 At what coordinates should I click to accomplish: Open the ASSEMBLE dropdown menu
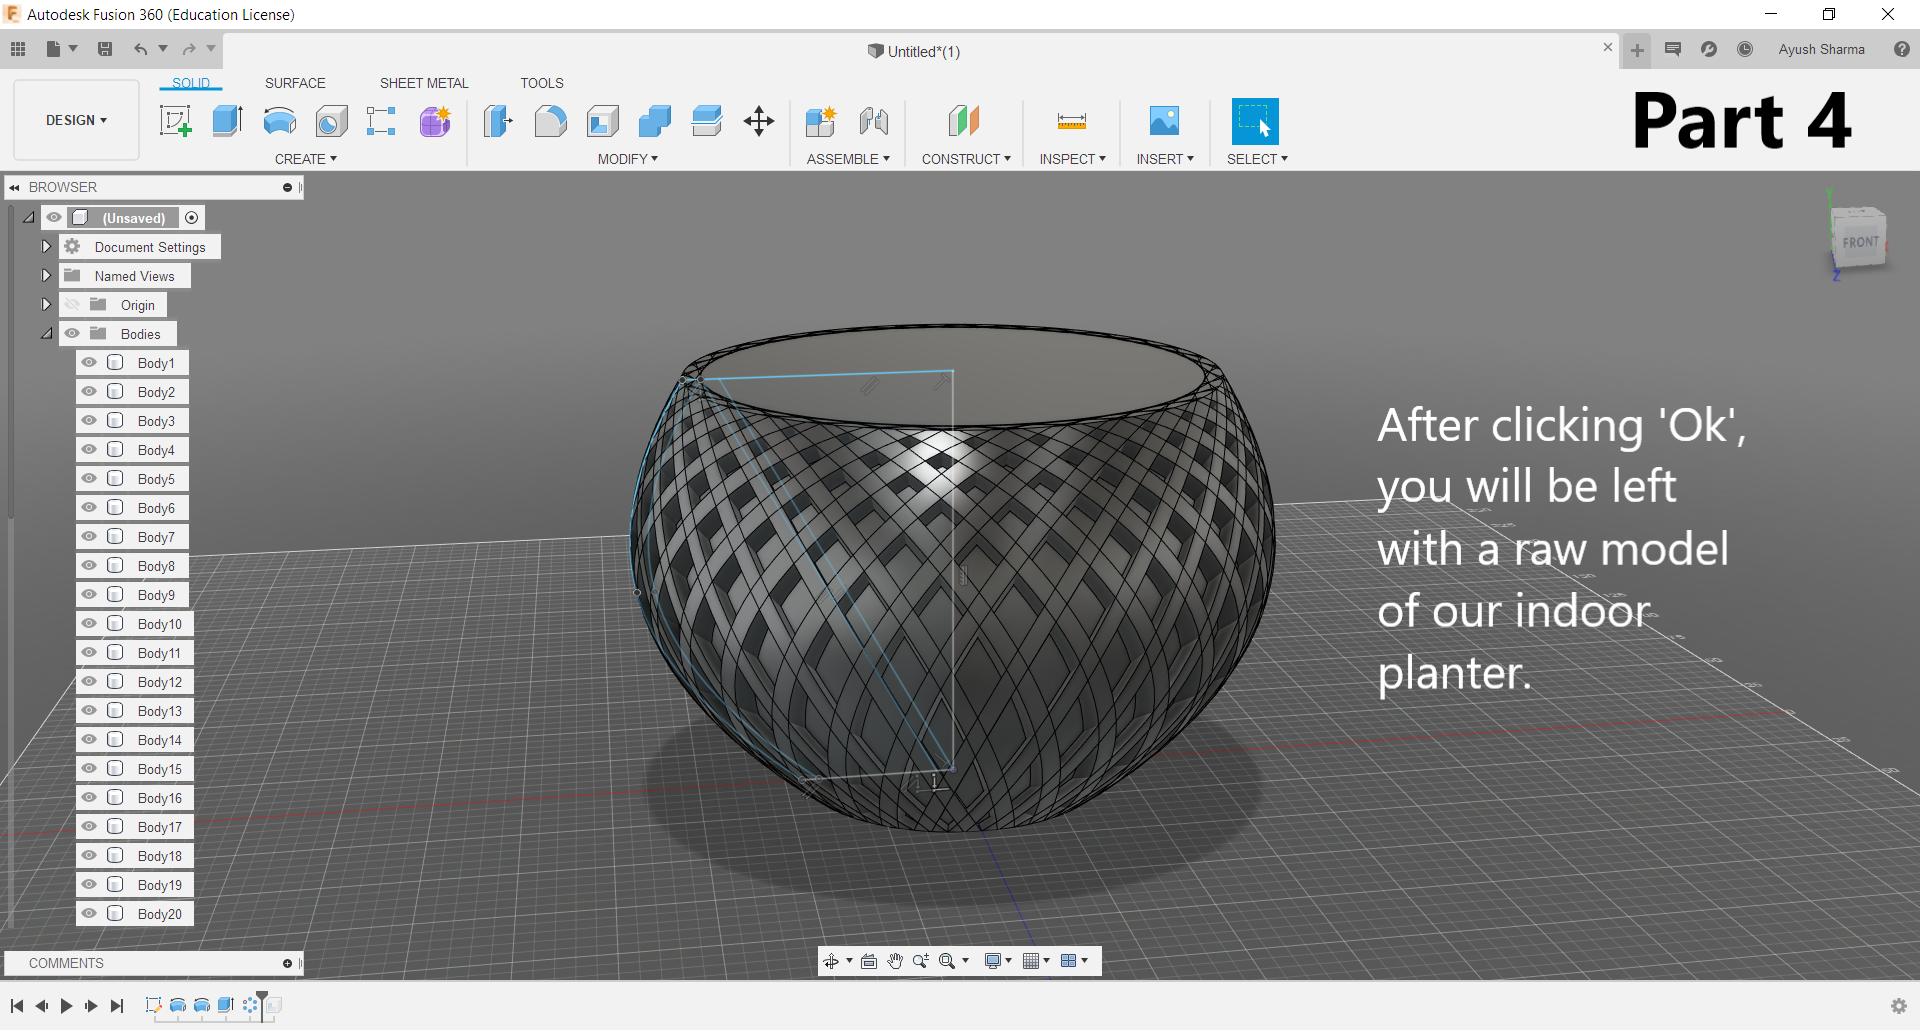(848, 159)
